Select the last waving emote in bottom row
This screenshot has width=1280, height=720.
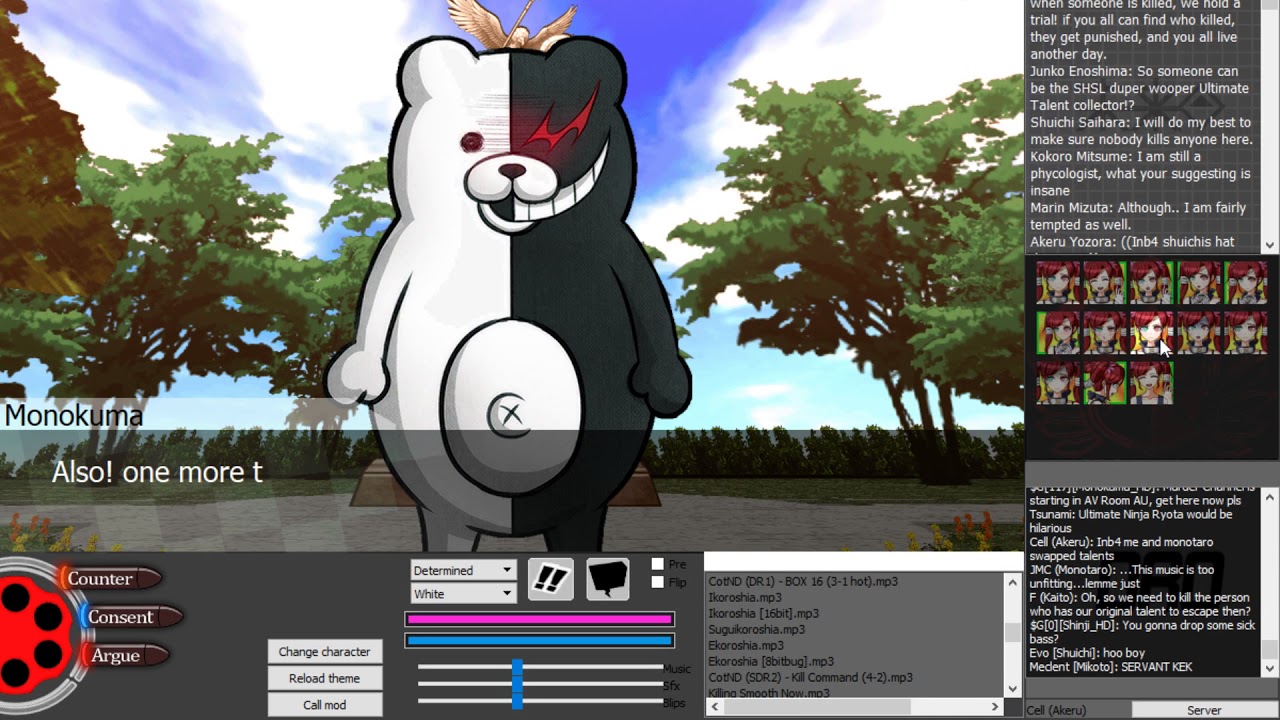tap(1151, 383)
